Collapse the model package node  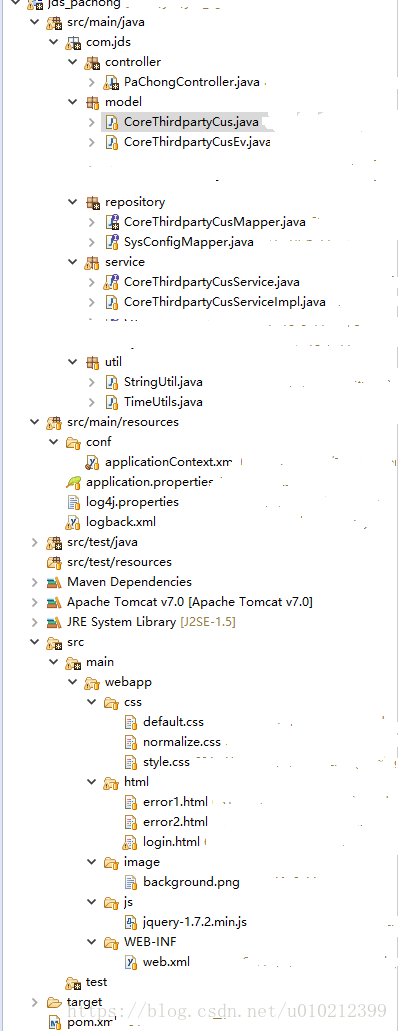[x=72, y=103]
